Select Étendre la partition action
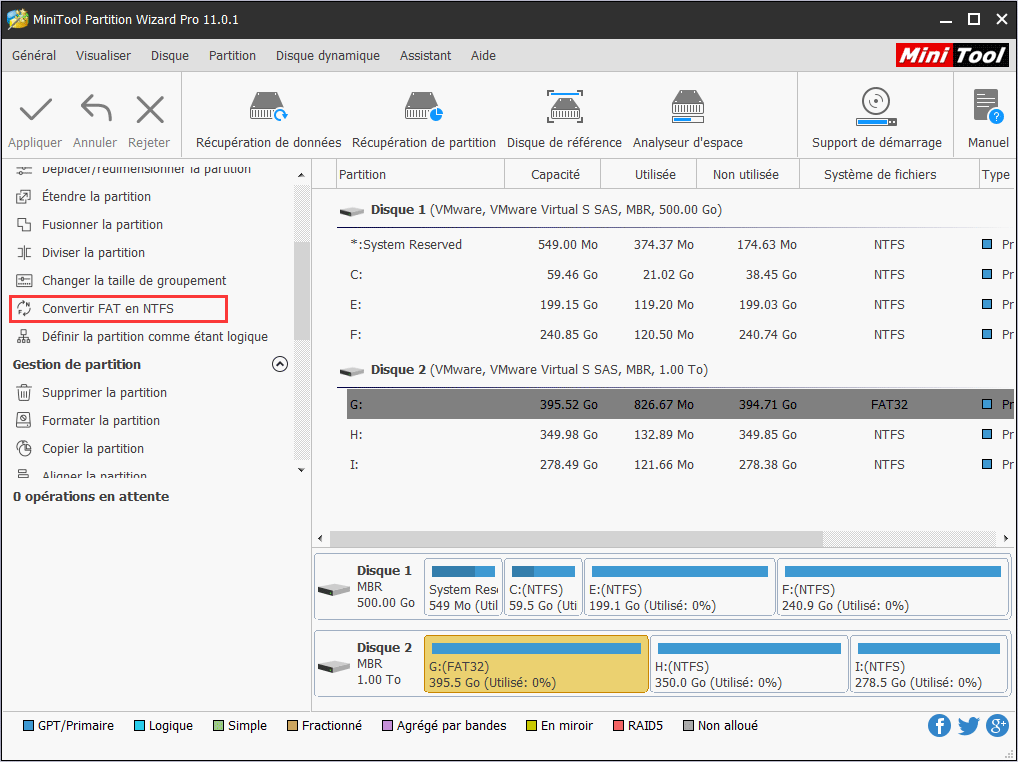 coord(96,197)
